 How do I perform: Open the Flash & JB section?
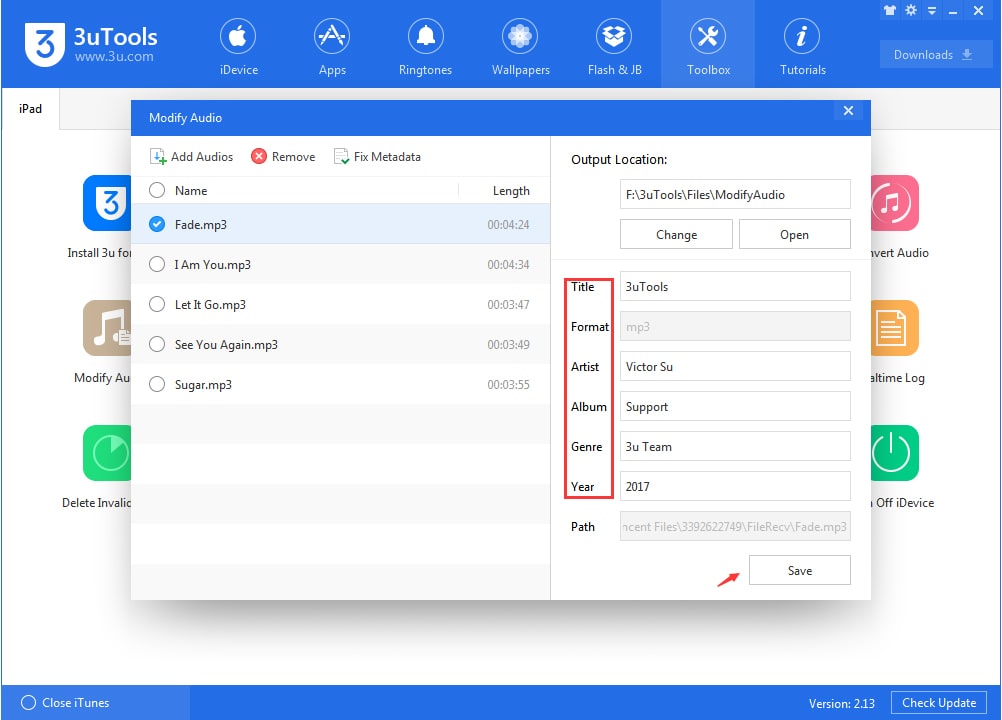(613, 45)
